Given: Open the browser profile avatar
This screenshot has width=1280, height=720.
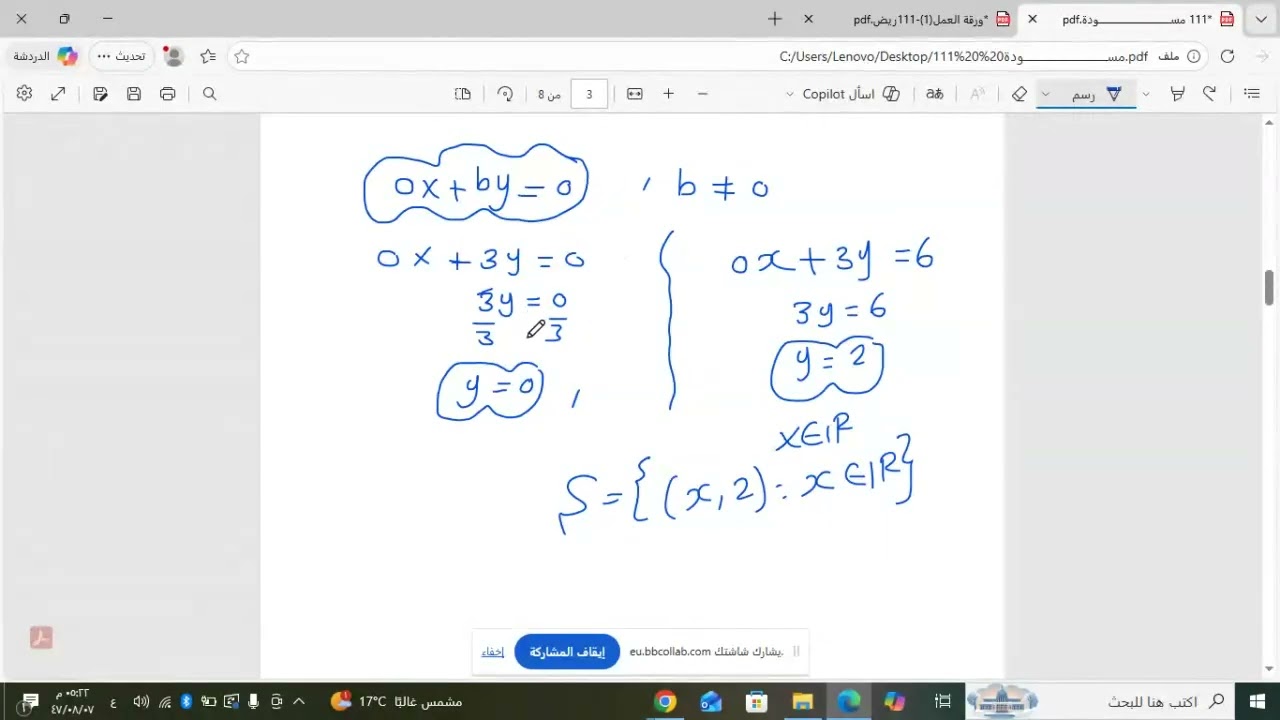Looking at the screenshot, I should [173, 56].
